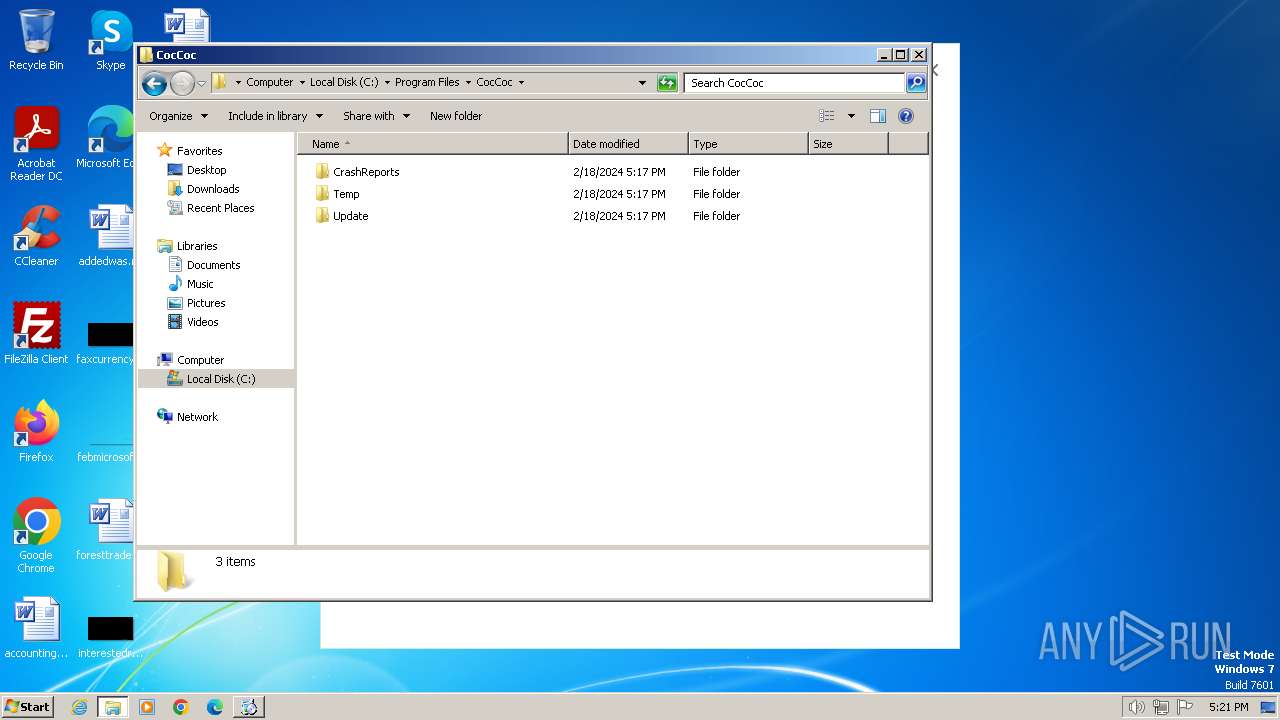Click the volume icon in system tray
Viewport: 1280px width, 720px height.
(x=1136, y=707)
